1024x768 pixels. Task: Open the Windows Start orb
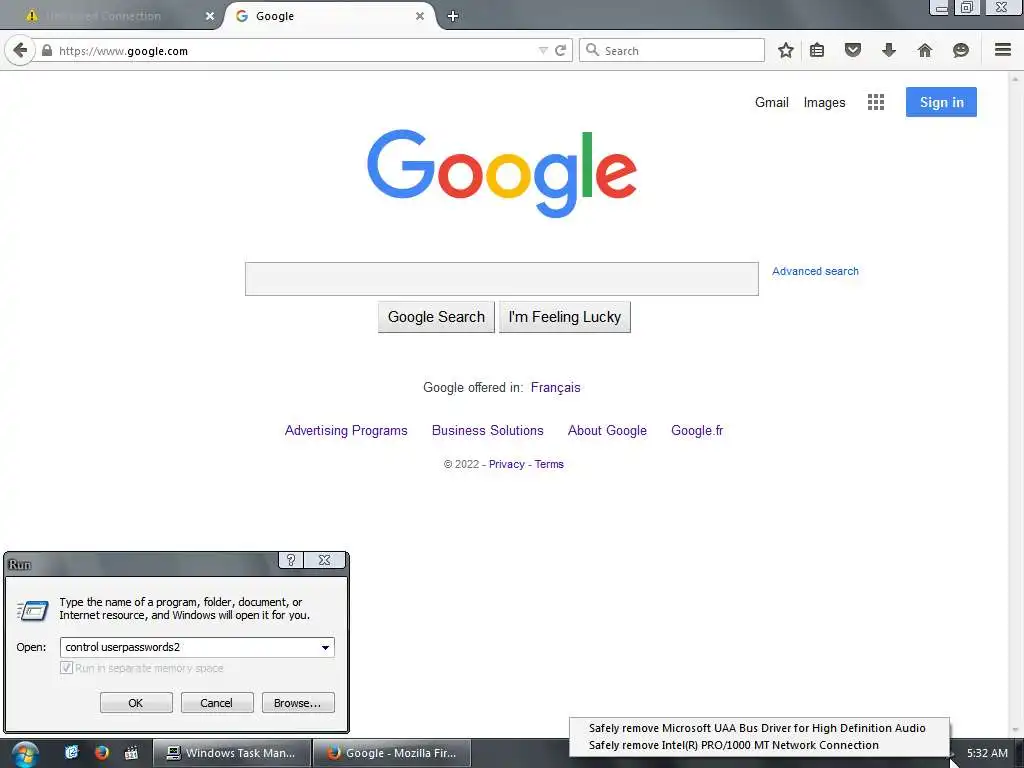pyautogui.click(x=24, y=754)
